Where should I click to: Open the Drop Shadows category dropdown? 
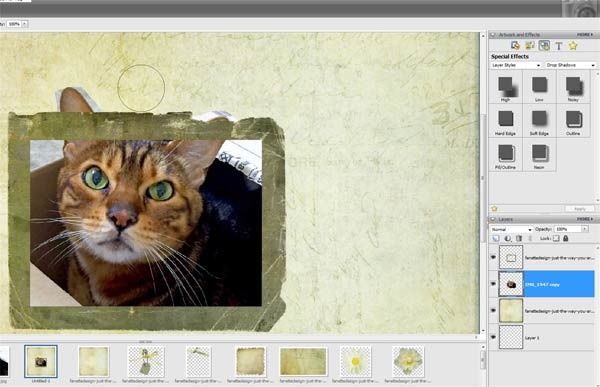pyautogui.click(x=571, y=65)
